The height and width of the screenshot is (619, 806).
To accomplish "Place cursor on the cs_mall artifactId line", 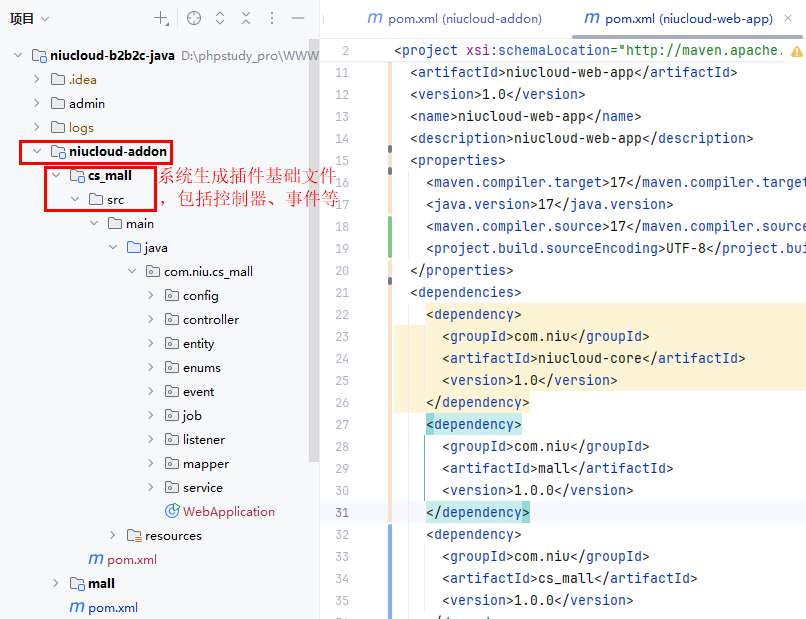I will tap(570, 578).
